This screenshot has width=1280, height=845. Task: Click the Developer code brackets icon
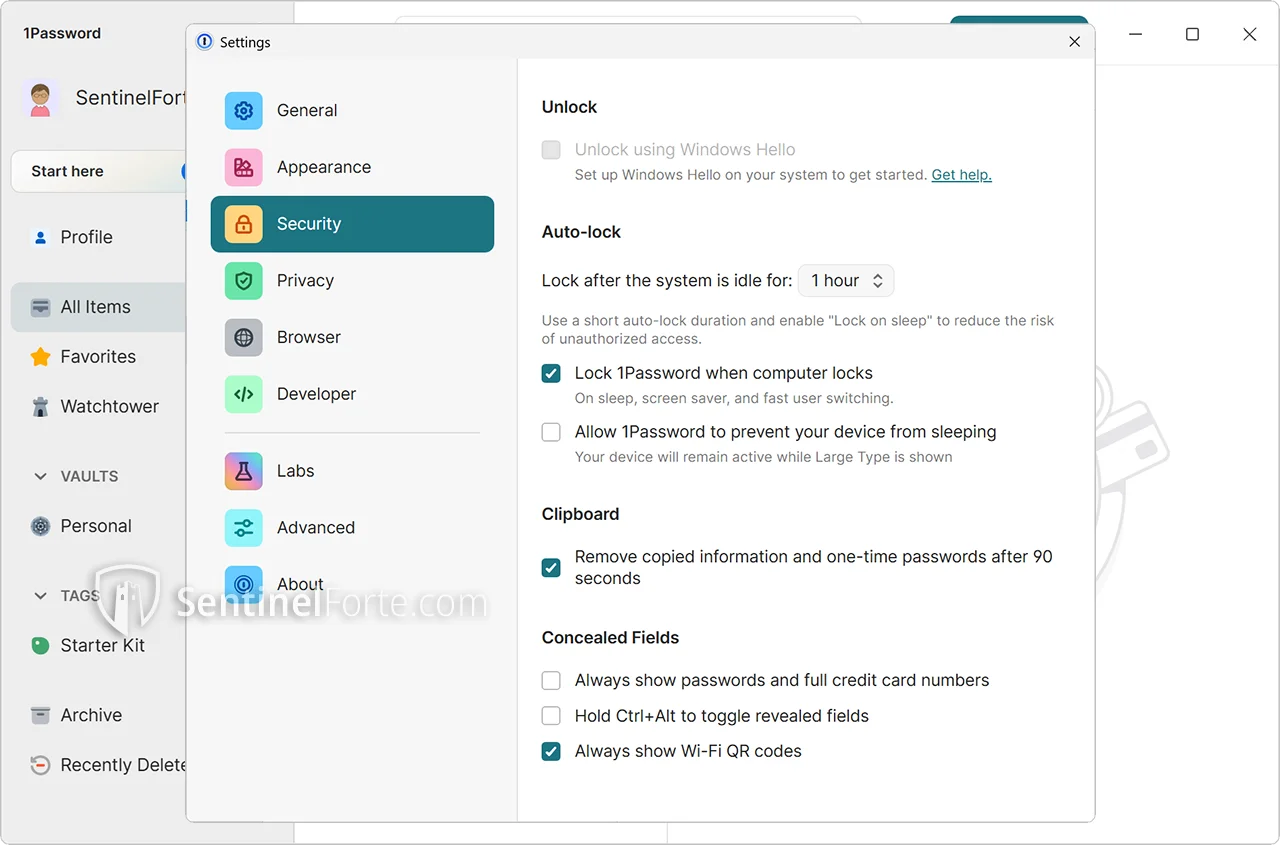[x=244, y=394]
